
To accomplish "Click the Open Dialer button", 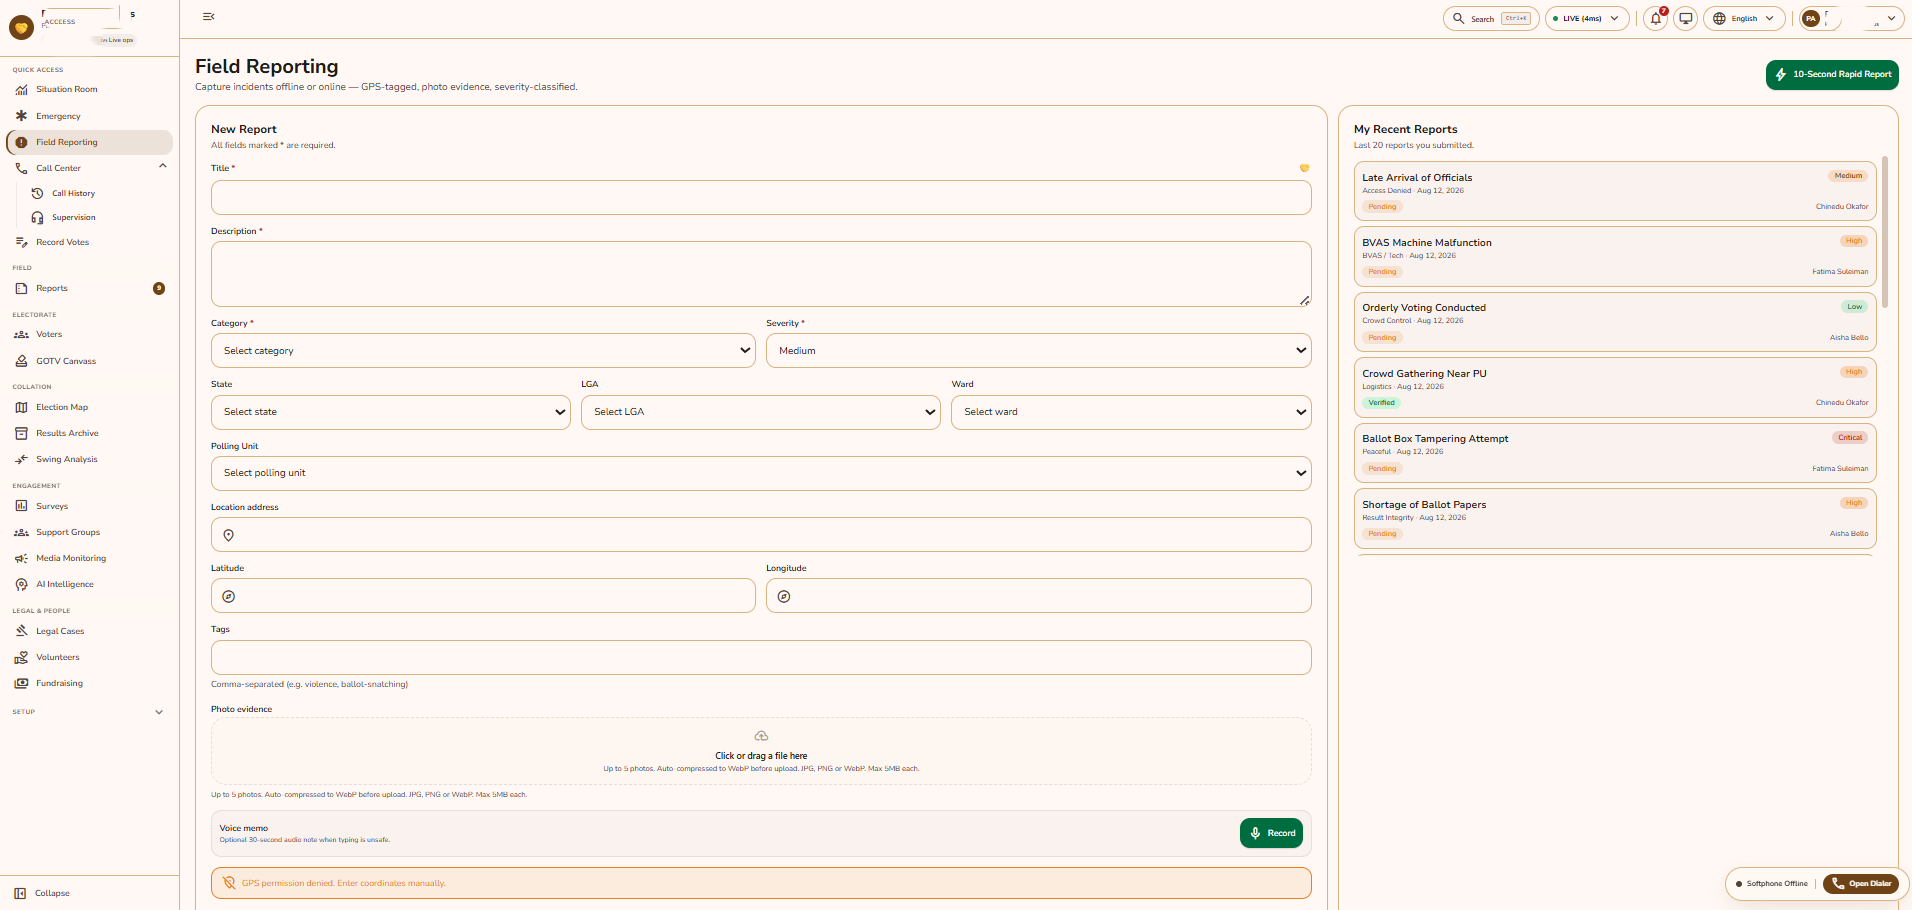I will coord(1861,884).
